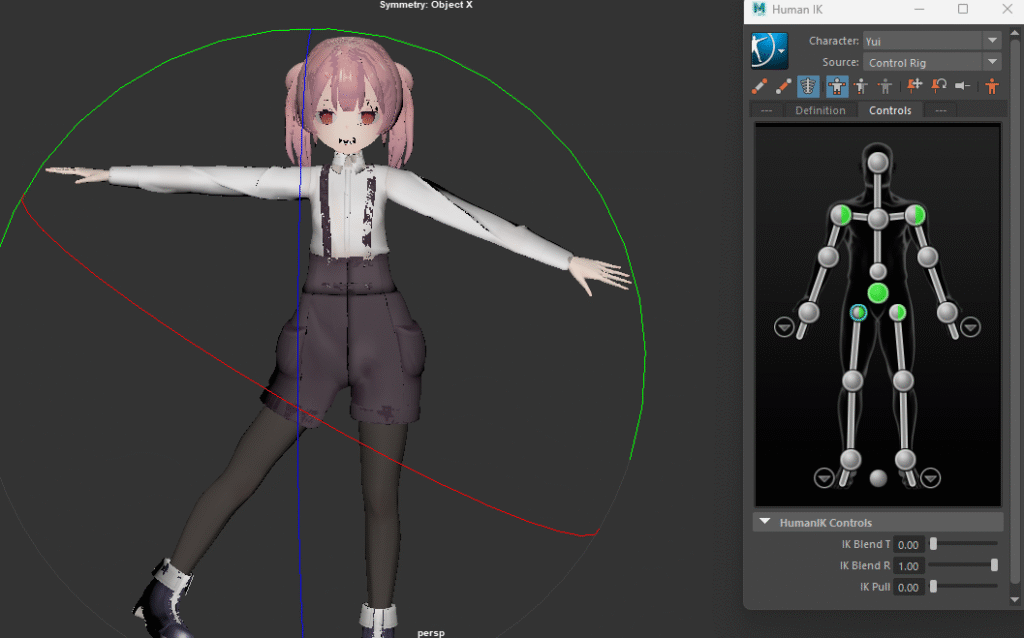Image resolution: width=1024 pixels, height=638 pixels.
Task: Expand foot details arrow on screen-right
Action: click(930, 478)
